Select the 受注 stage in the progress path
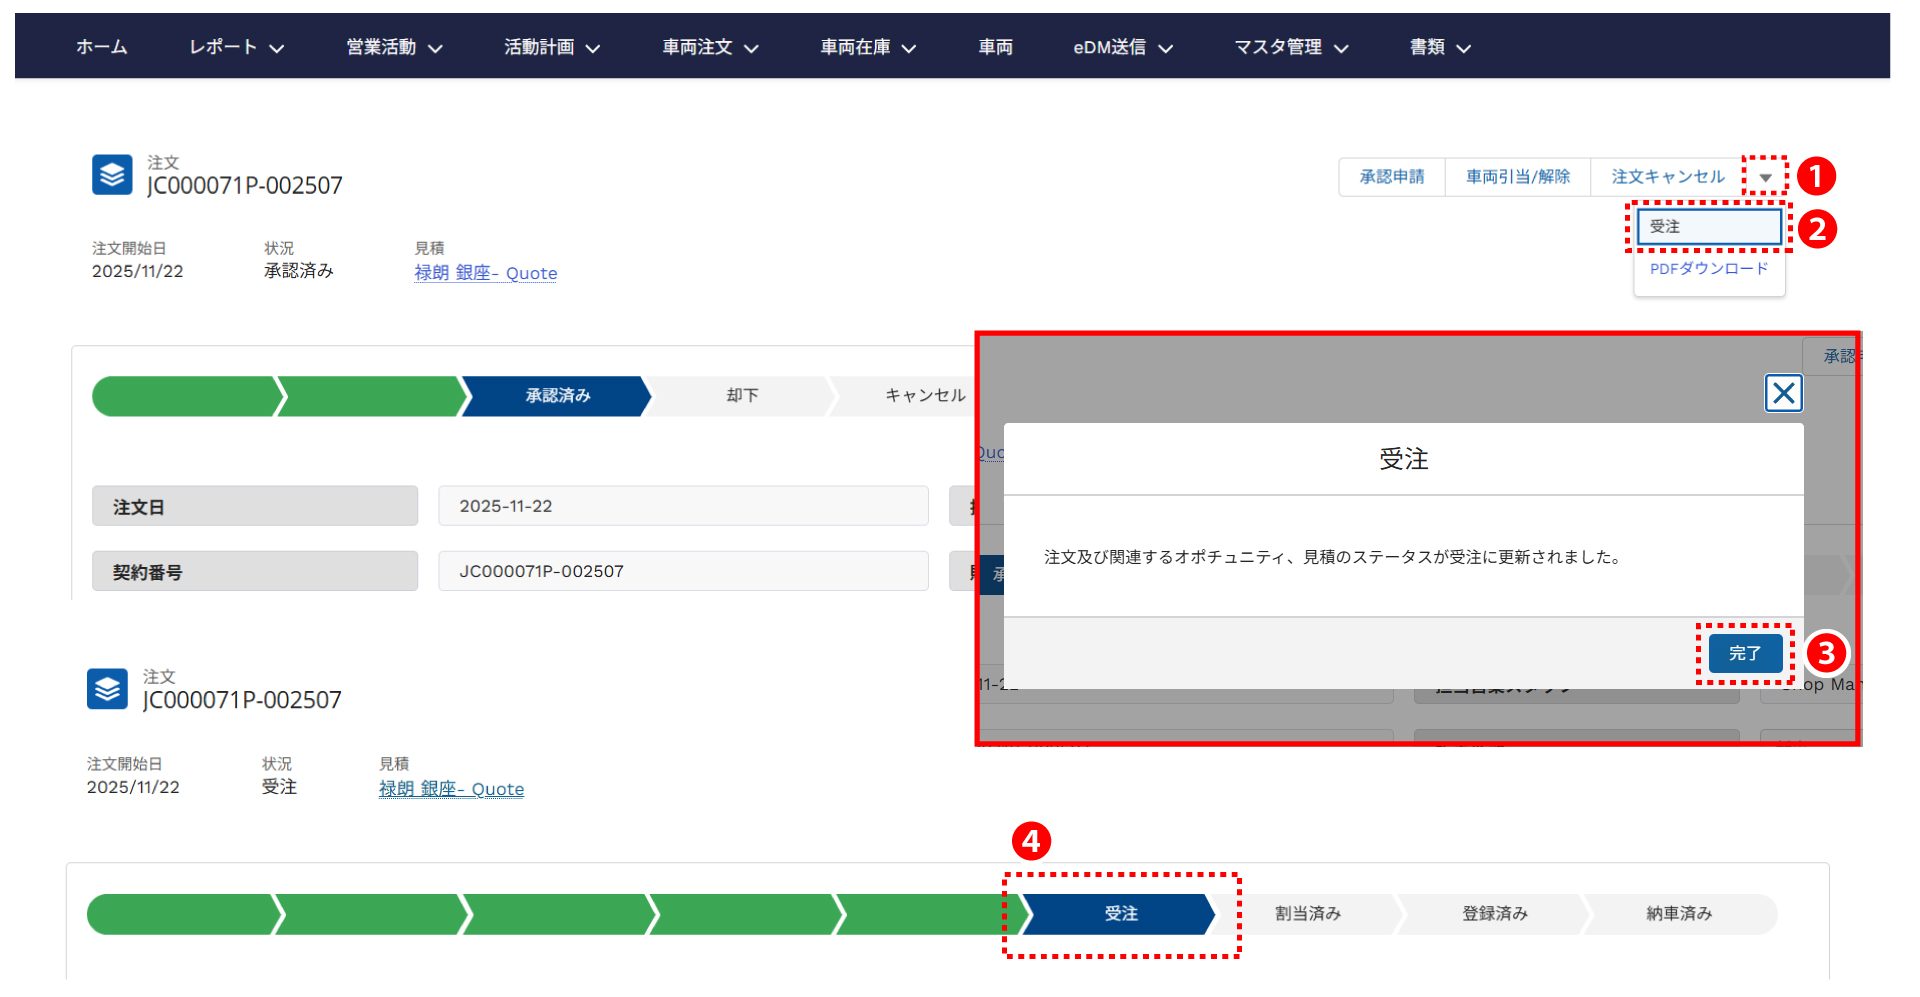1920x997 pixels. point(1120,914)
